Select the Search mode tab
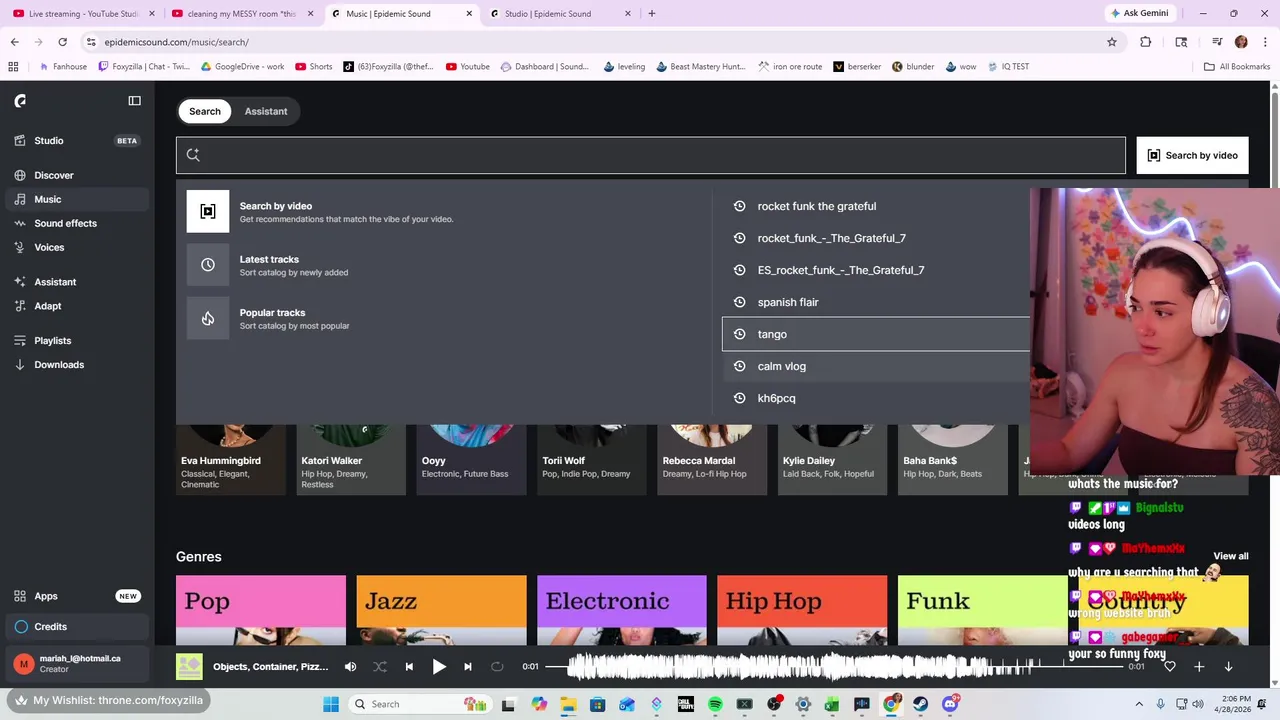Screen dimensions: 1280x720 pyautogui.click(x=205, y=111)
